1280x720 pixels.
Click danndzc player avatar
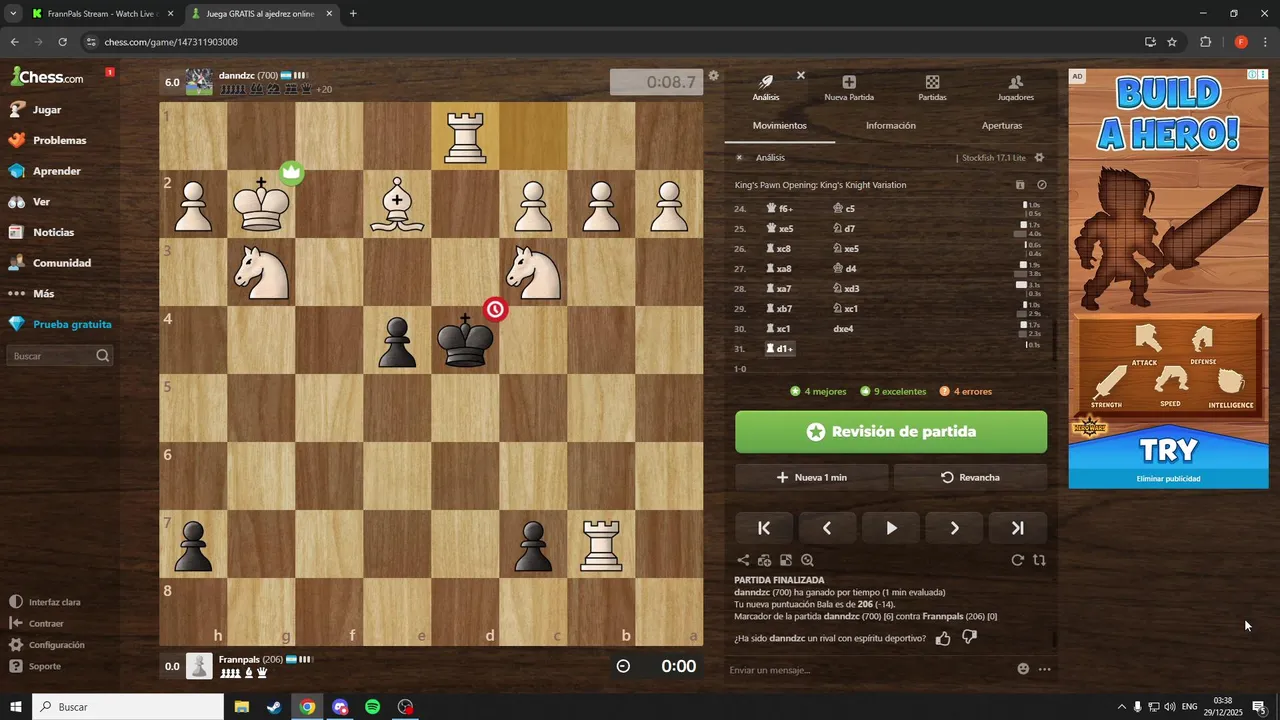[199, 82]
